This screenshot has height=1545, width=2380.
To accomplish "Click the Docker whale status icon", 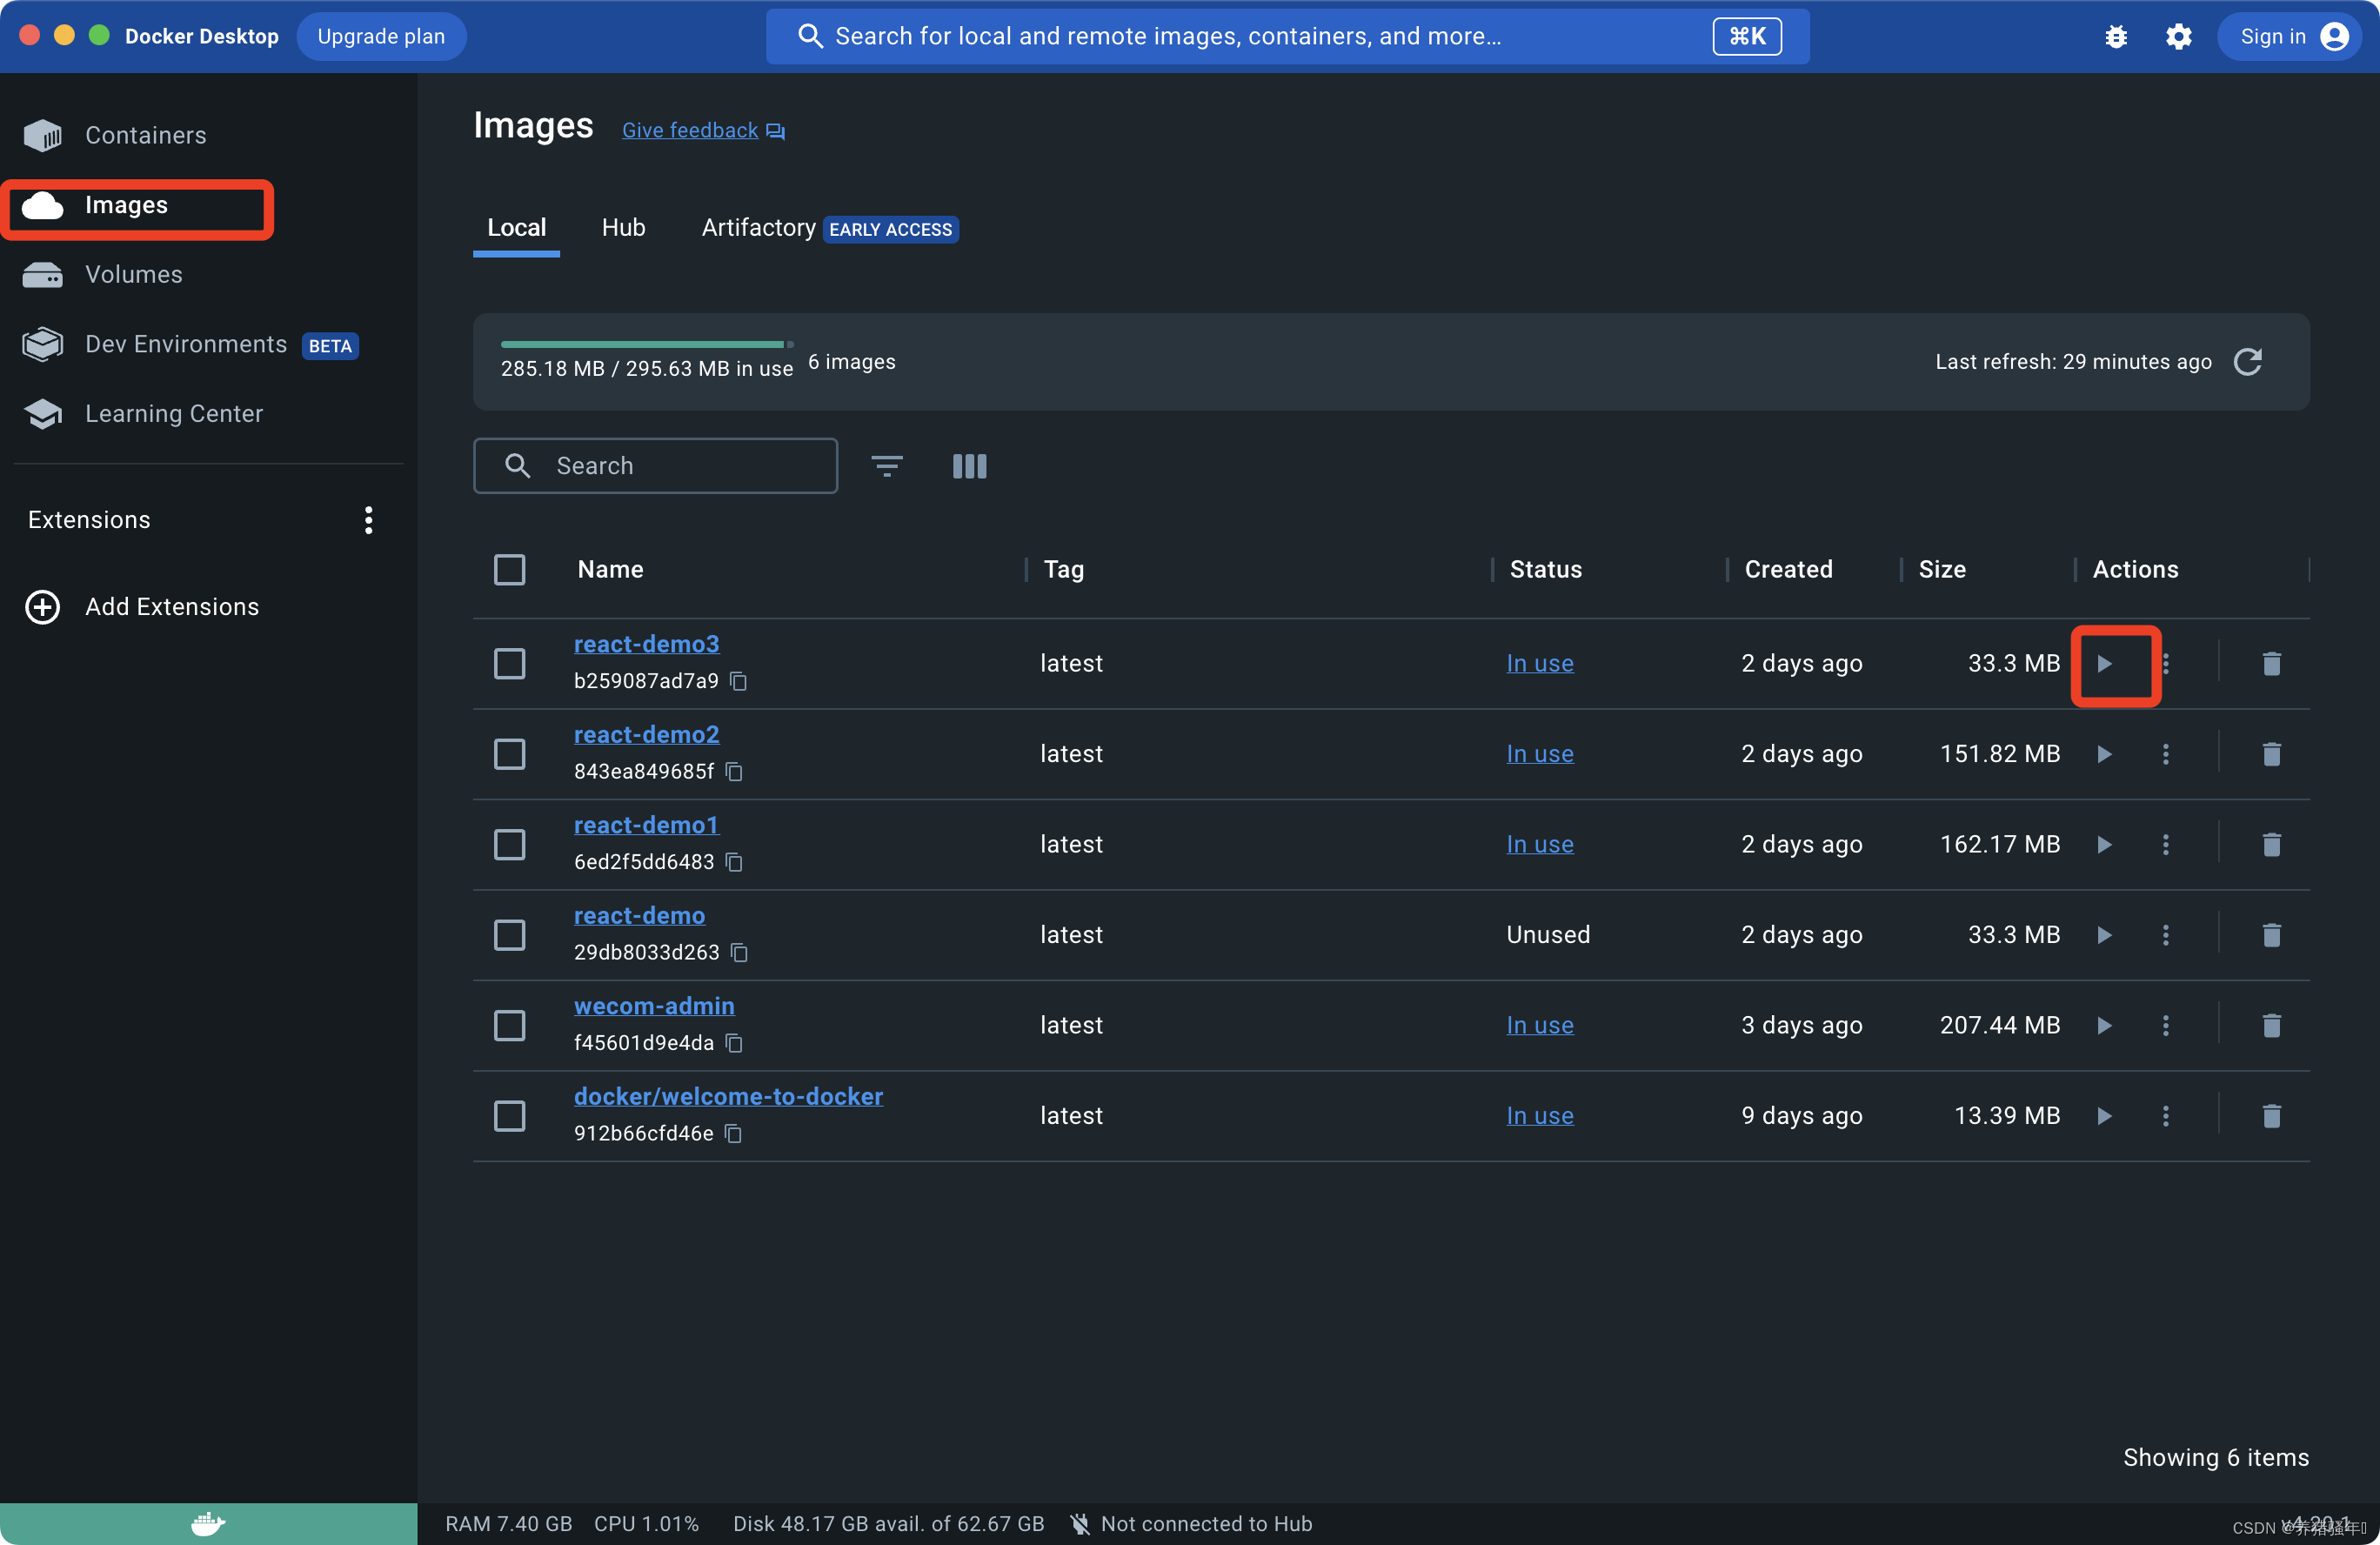I will point(208,1523).
